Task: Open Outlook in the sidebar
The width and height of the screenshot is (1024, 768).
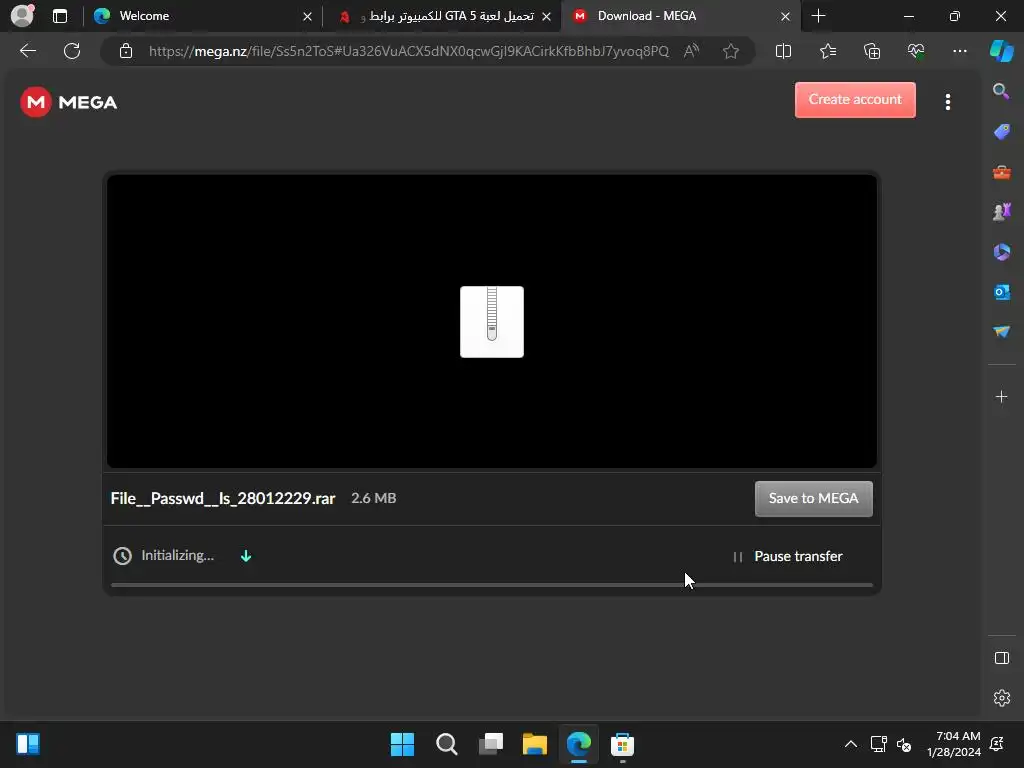Action: coord(1001,292)
